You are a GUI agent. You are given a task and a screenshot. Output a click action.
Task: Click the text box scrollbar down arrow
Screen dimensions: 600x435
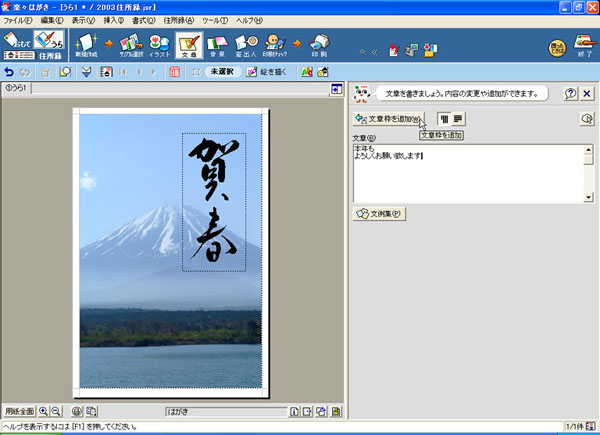click(x=589, y=198)
